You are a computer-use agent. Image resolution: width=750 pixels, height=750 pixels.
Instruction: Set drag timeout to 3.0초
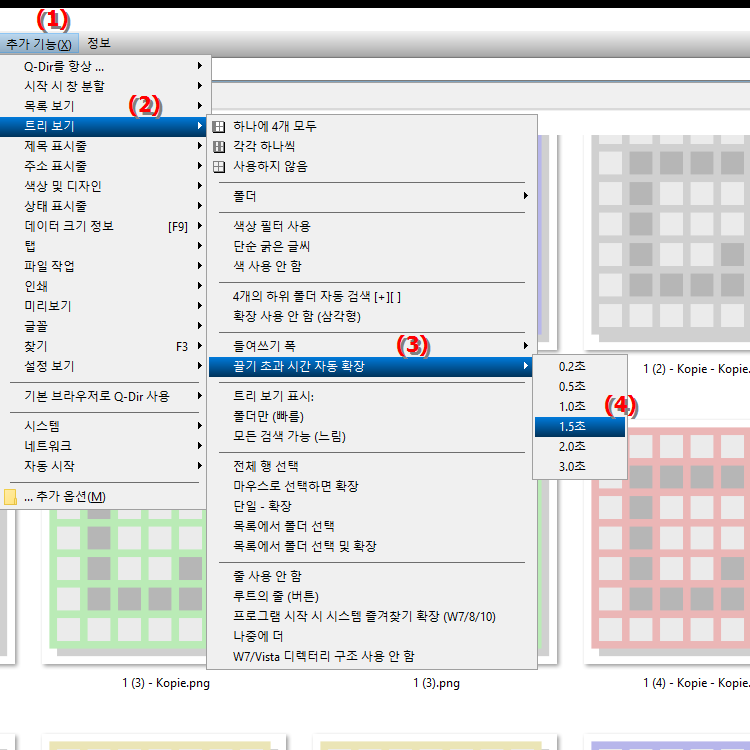pyautogui.click(x=580, y=467)
